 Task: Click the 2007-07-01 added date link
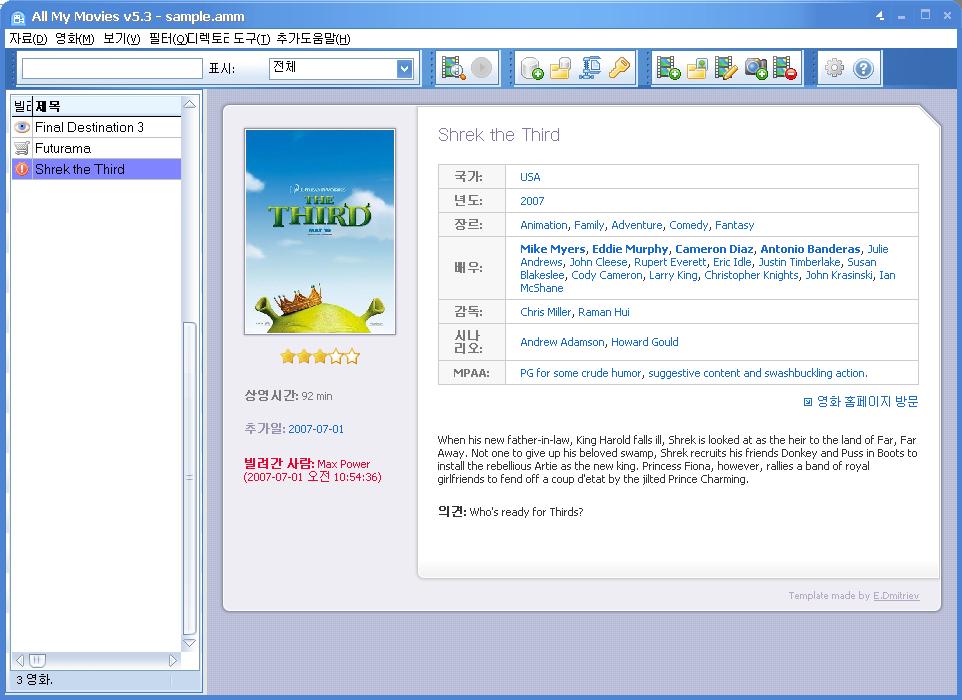[x=316, y=429]
